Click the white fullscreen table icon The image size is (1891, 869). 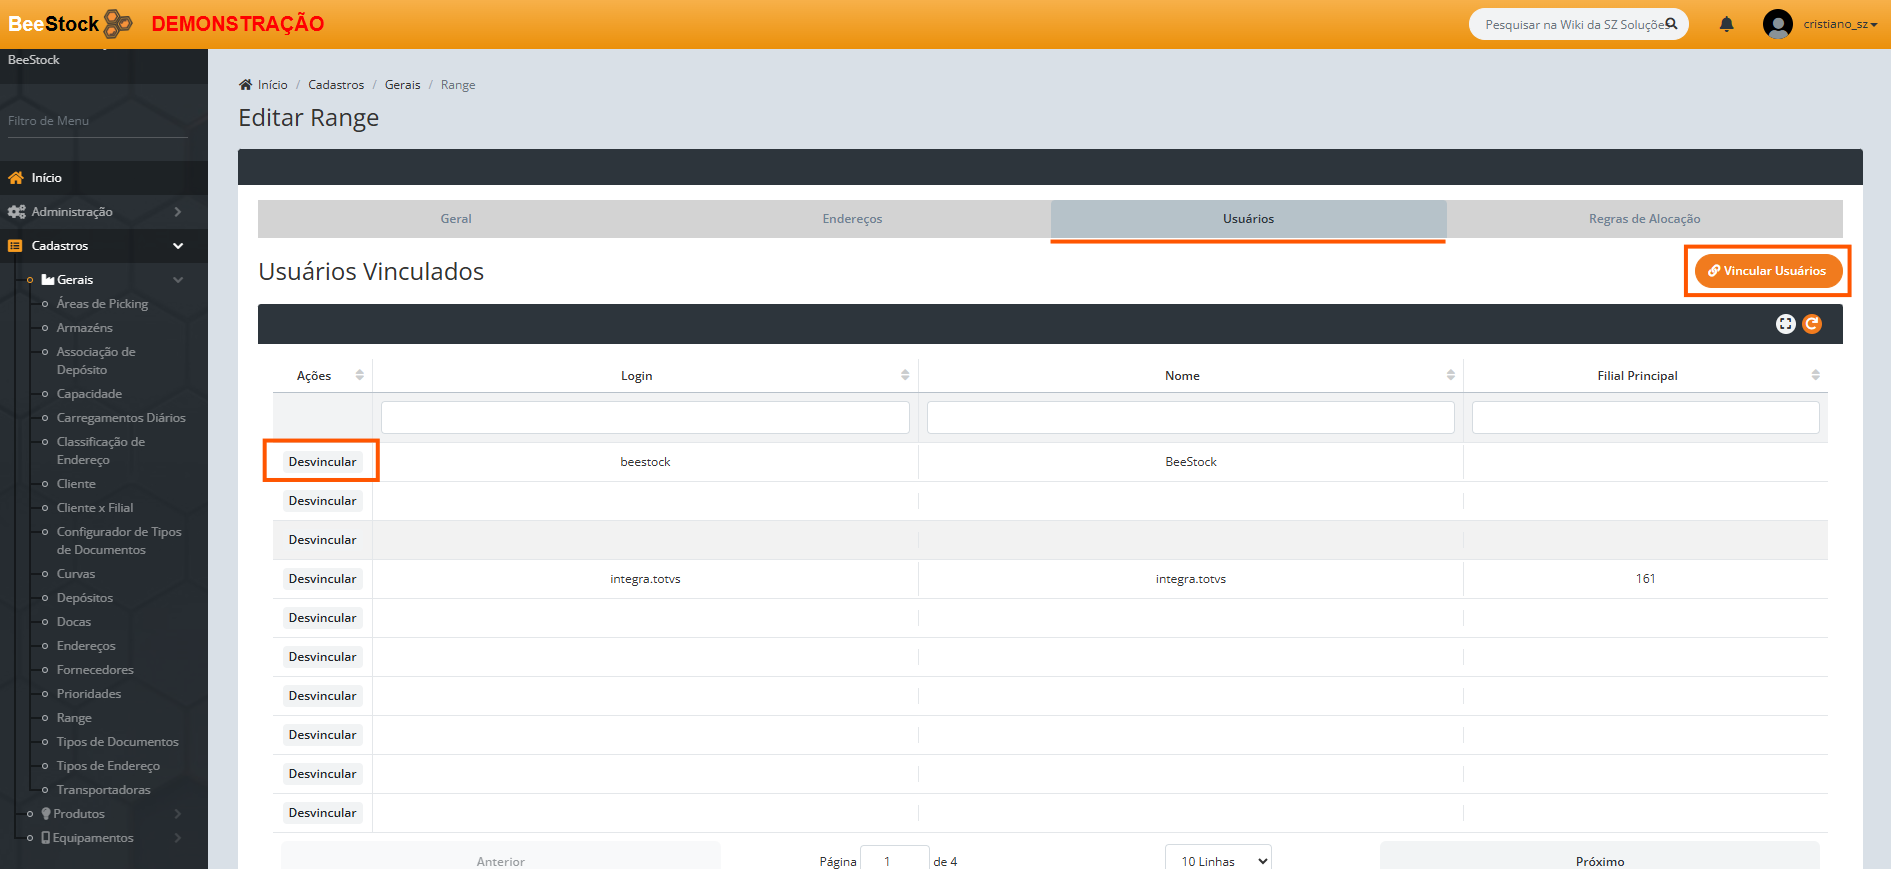pyautogui.click(x=1785, y=324)
